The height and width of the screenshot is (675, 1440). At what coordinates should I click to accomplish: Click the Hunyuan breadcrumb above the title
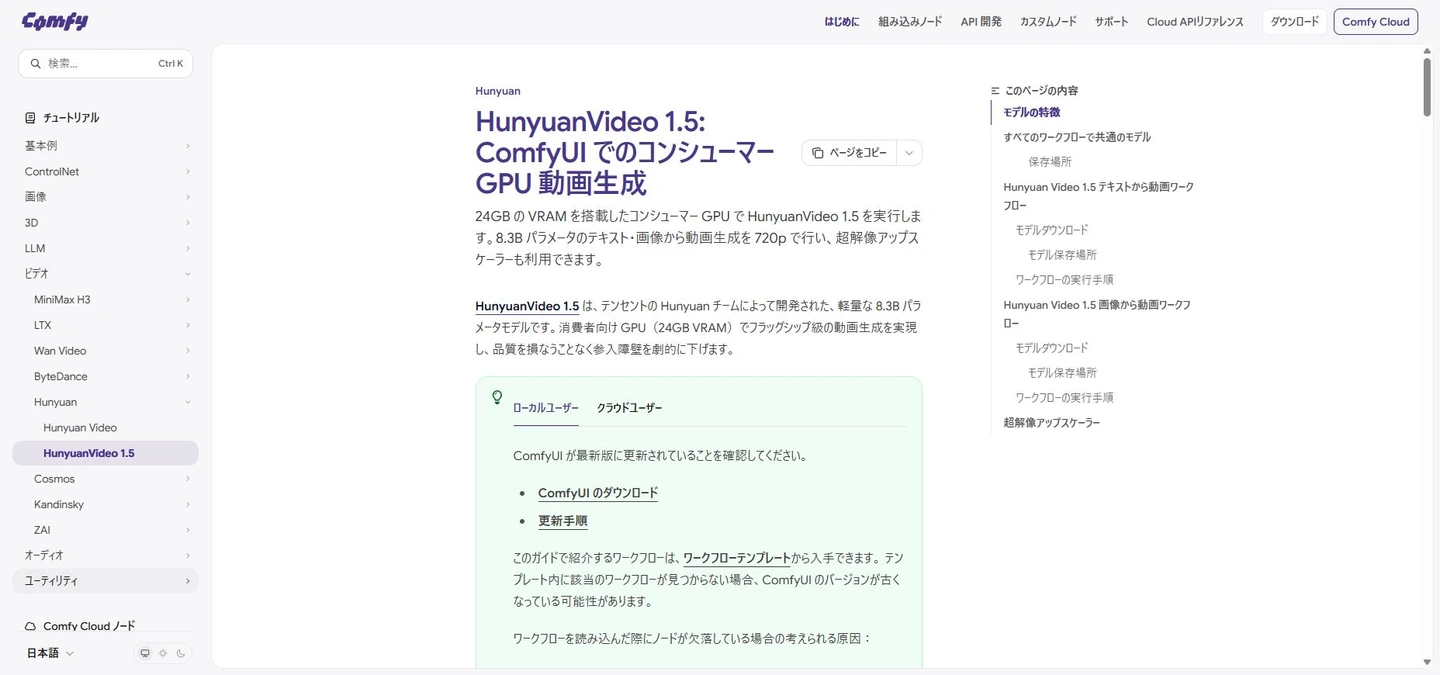498,91
